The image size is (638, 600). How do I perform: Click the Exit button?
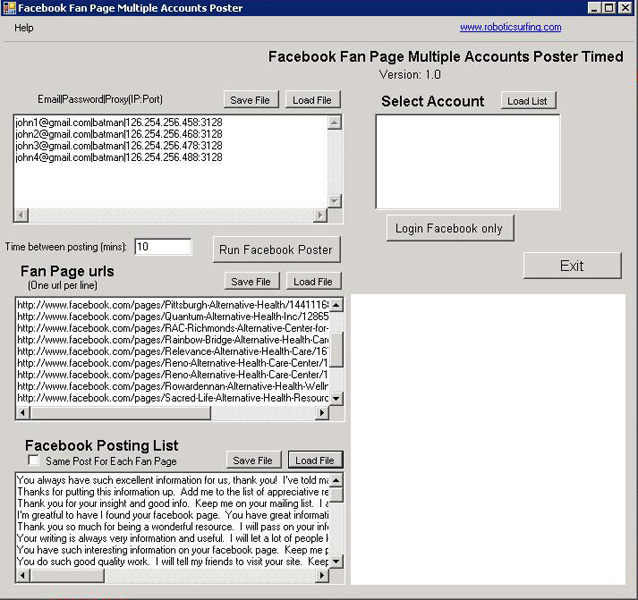tap(572, 266)
